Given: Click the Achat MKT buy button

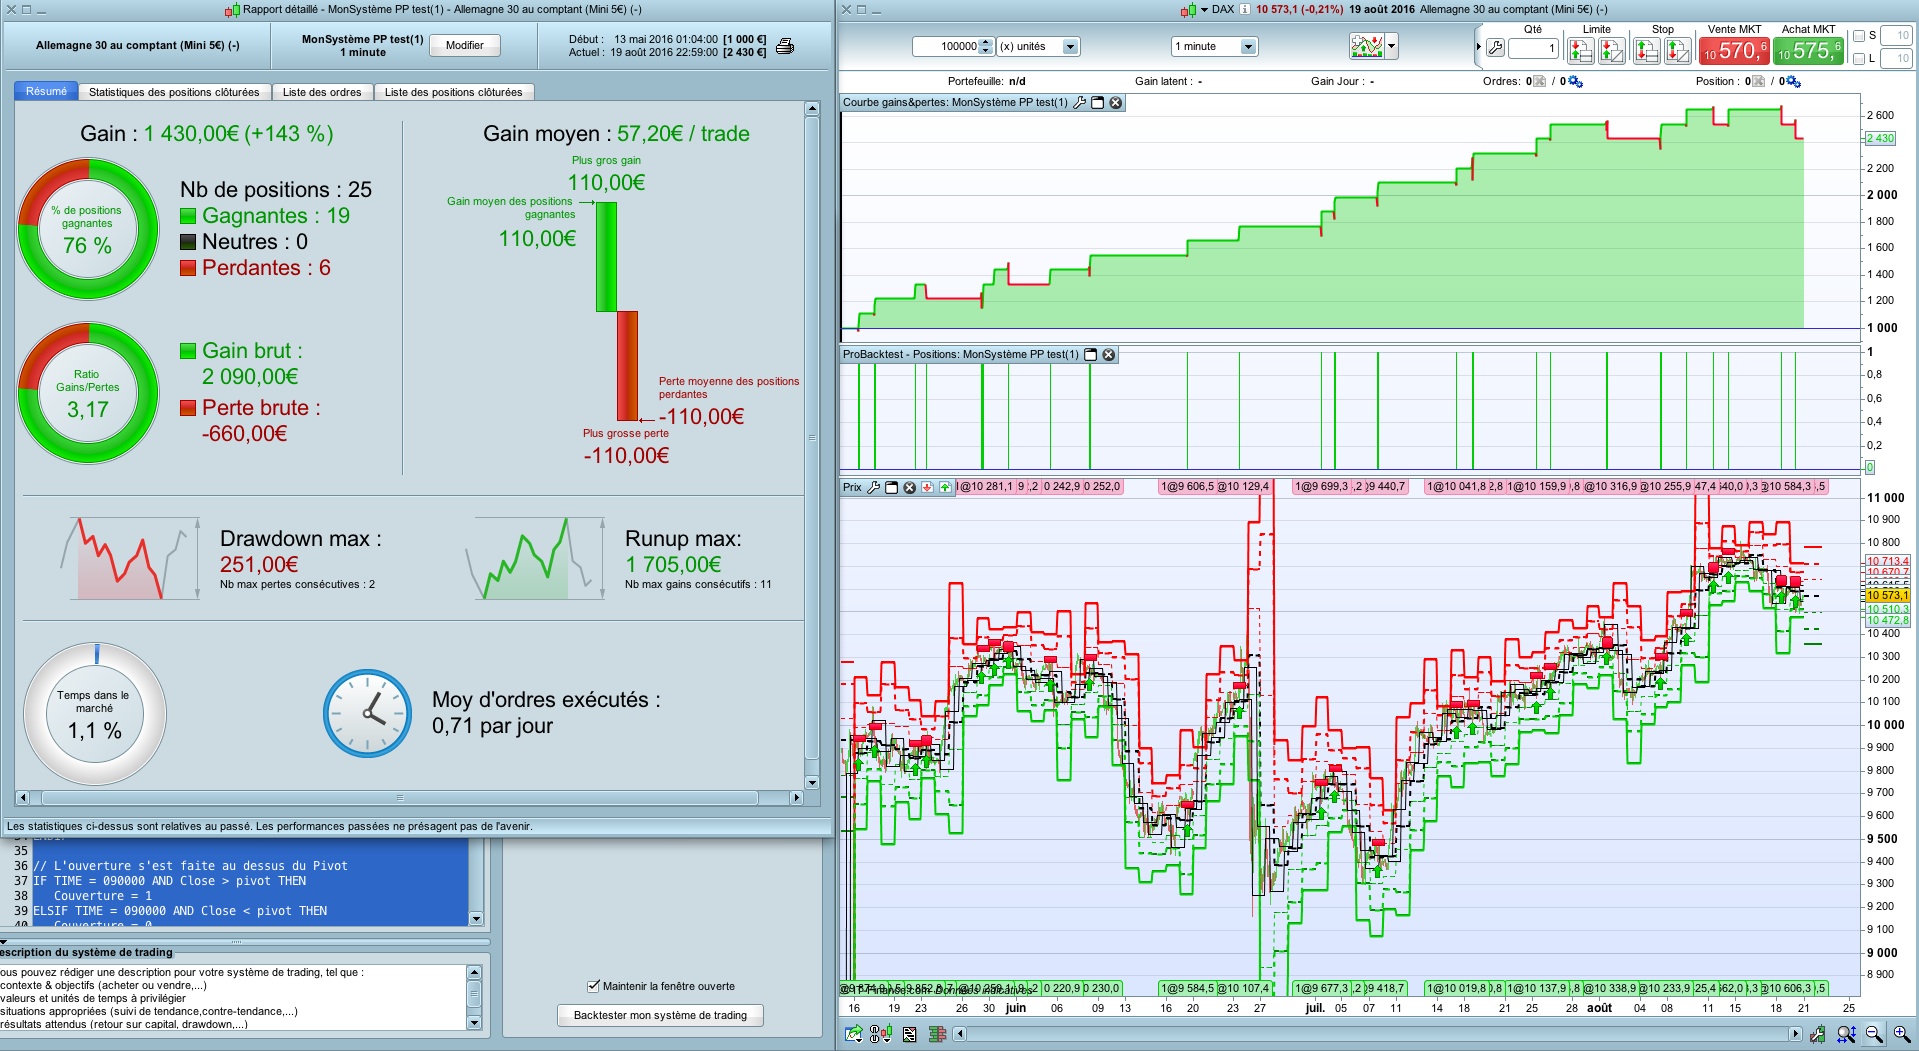Looking at the screenshot, I should coord(1808,50).
